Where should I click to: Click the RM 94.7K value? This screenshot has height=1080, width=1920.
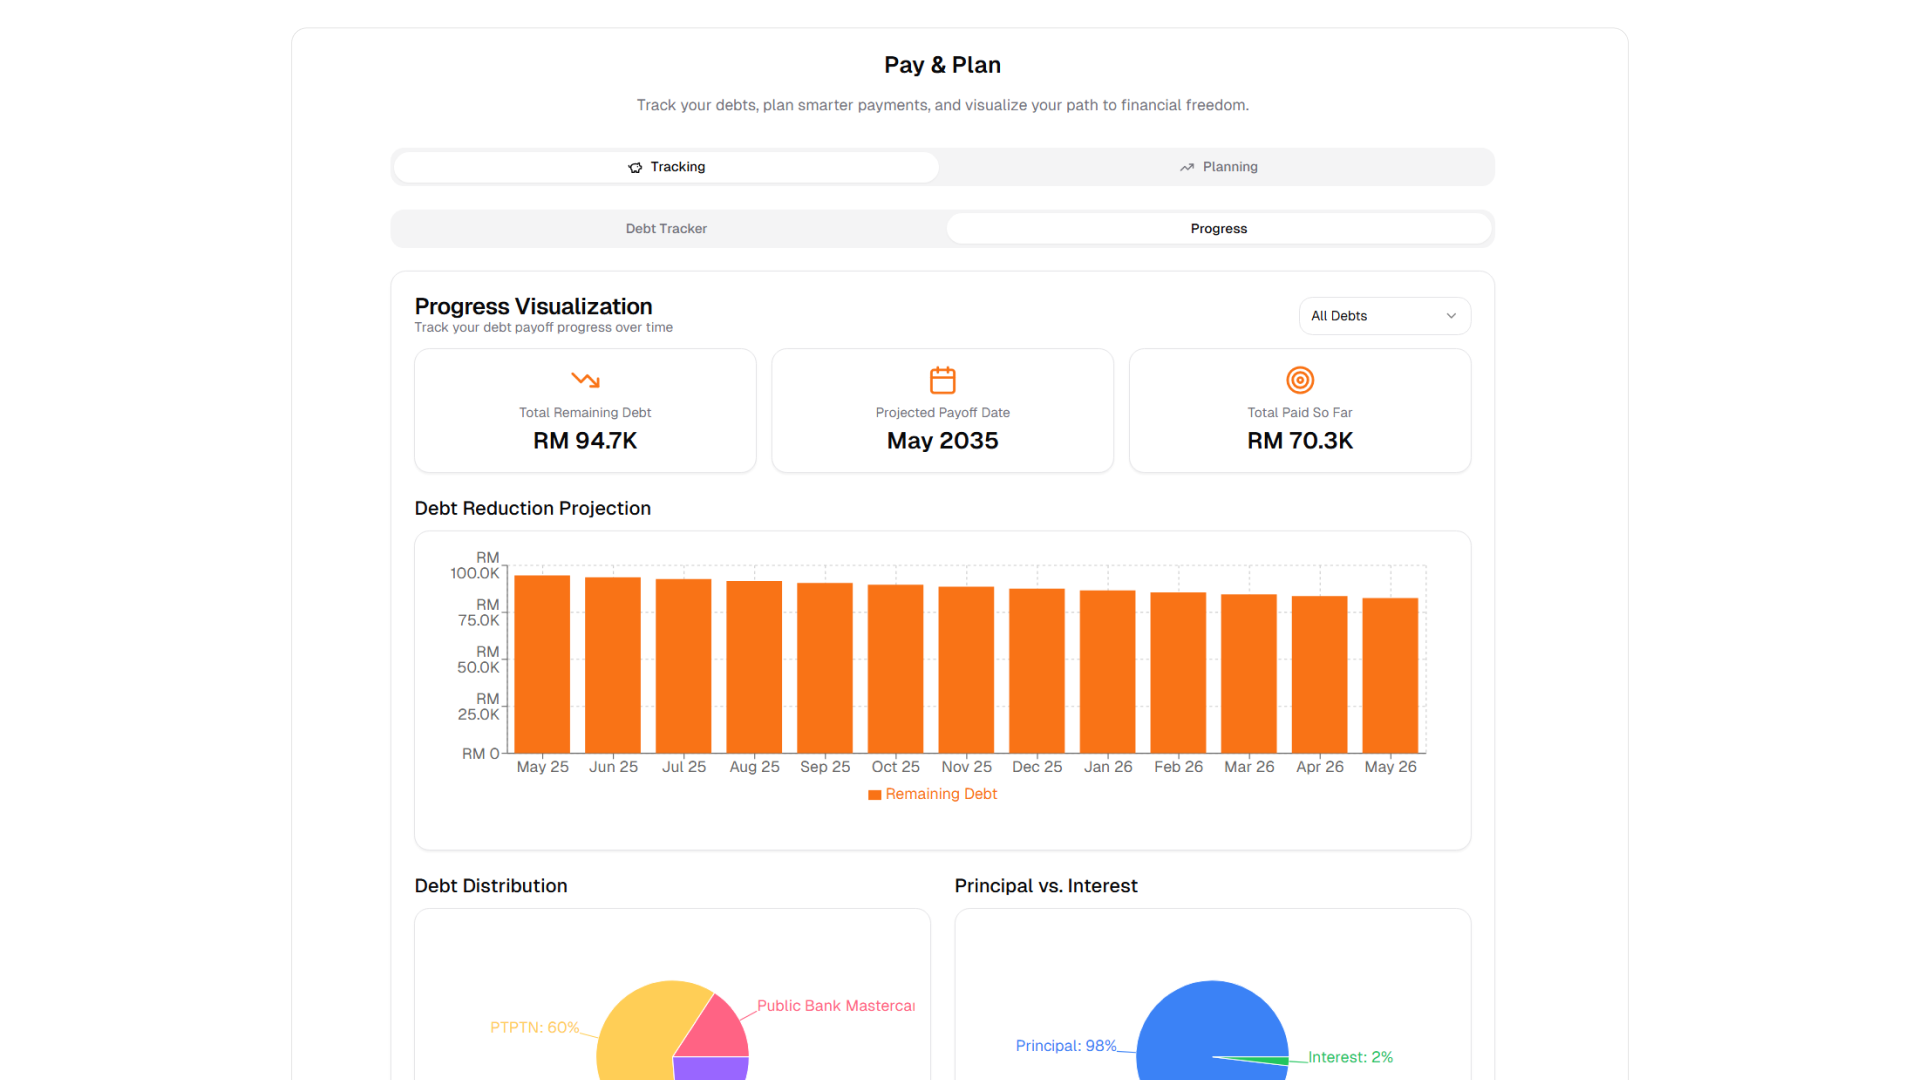pos(585,441)
